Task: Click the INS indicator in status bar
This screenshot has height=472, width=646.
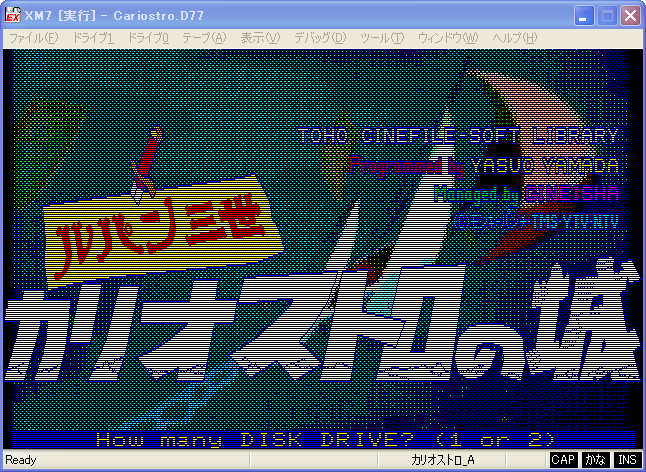Action: (627, 460)
